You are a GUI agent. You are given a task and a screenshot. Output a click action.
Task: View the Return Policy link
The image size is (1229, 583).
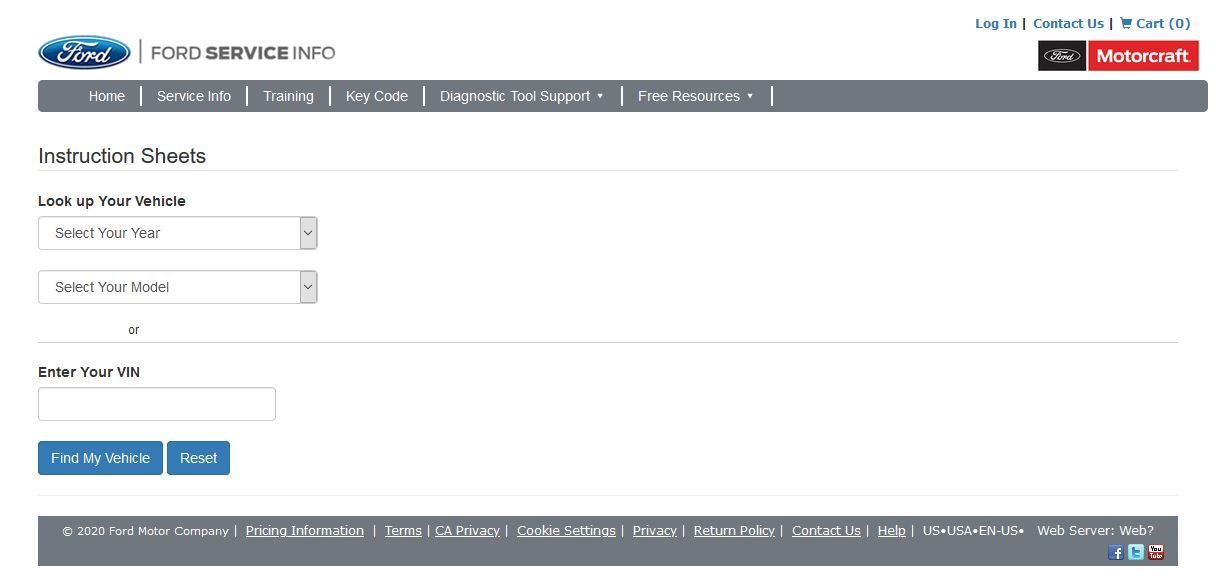(734, 531)
